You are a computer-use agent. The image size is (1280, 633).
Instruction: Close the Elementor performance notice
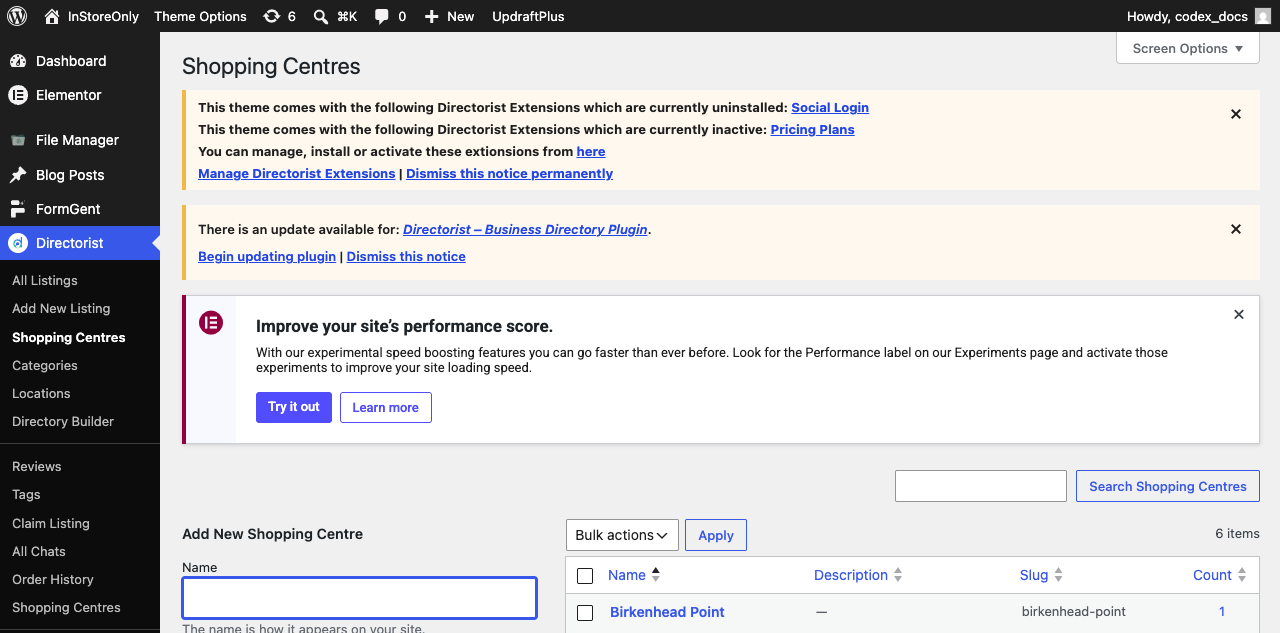point(1239,314)
